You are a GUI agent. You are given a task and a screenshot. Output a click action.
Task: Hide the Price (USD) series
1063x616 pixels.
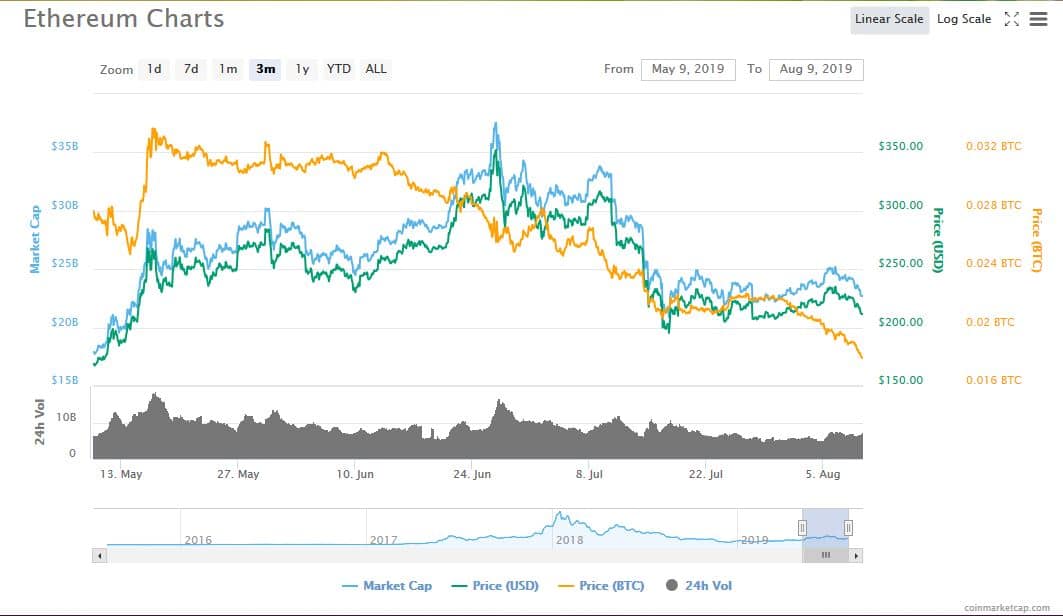point(497,585)
